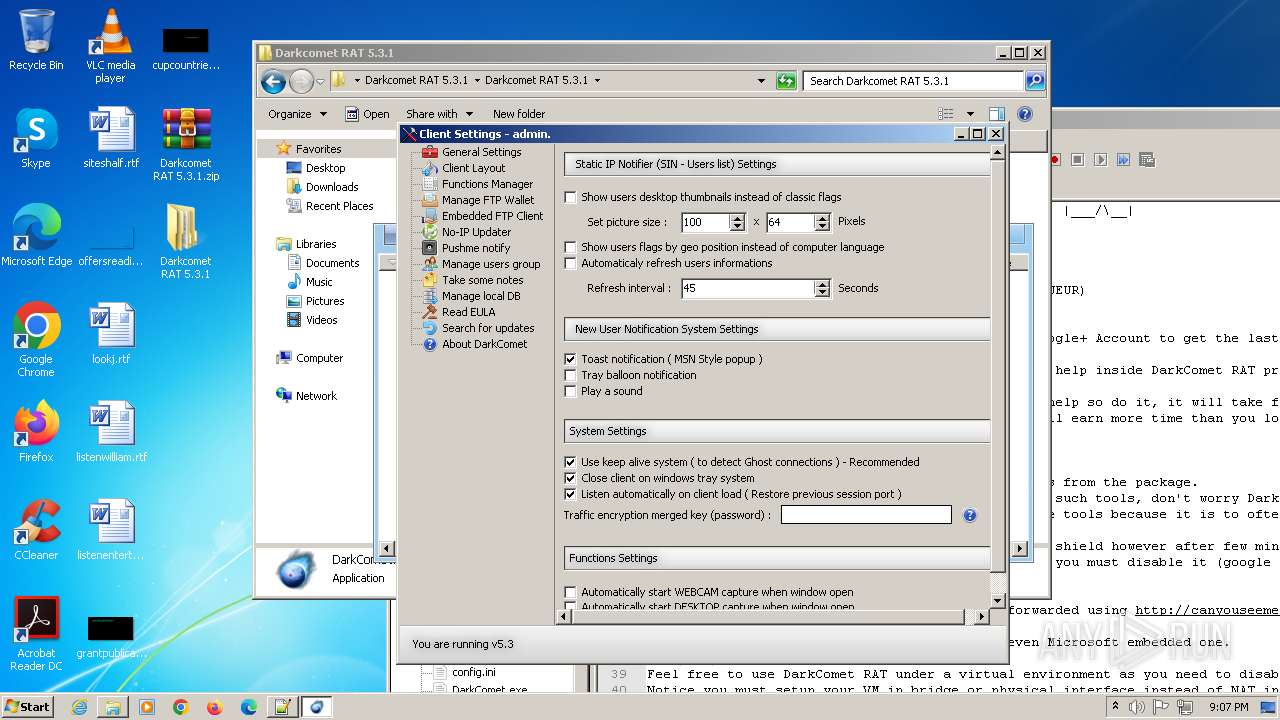This screenshot has width=1280, height=720.
Task: Open Acrobat Reader DC desktop icon
Action: coord(36,634)
